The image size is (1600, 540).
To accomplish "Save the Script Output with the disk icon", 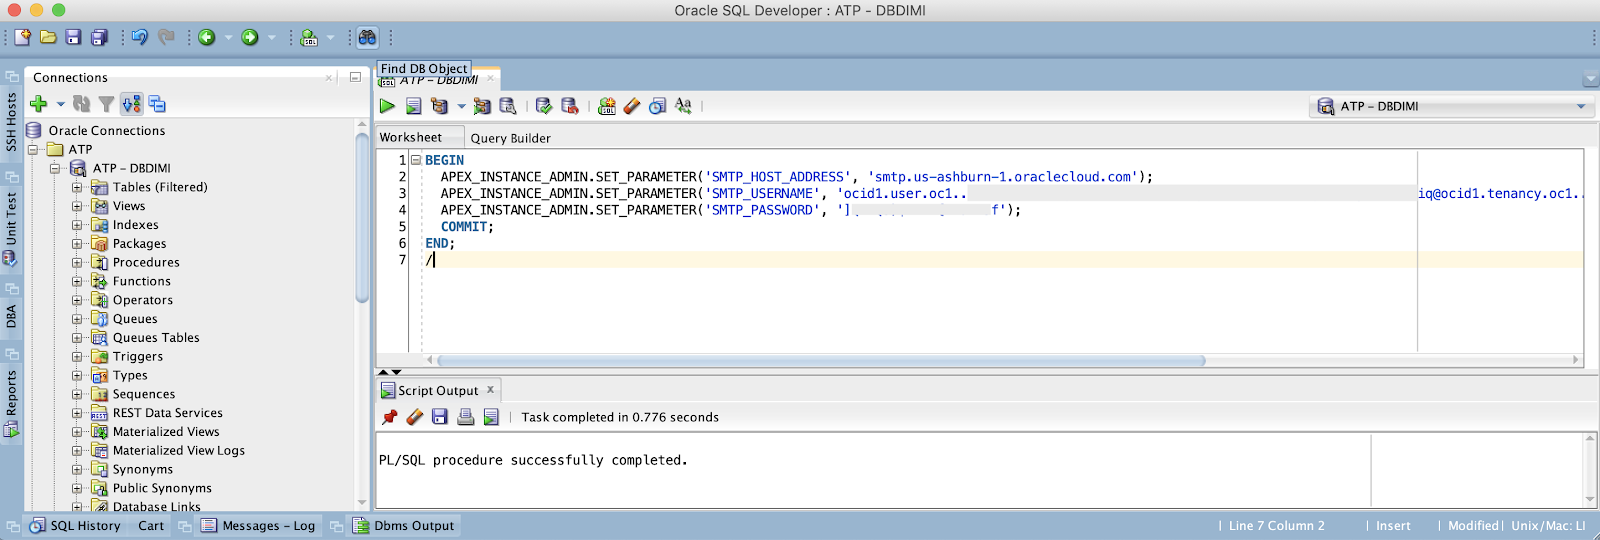I will (x=440, y=417).
